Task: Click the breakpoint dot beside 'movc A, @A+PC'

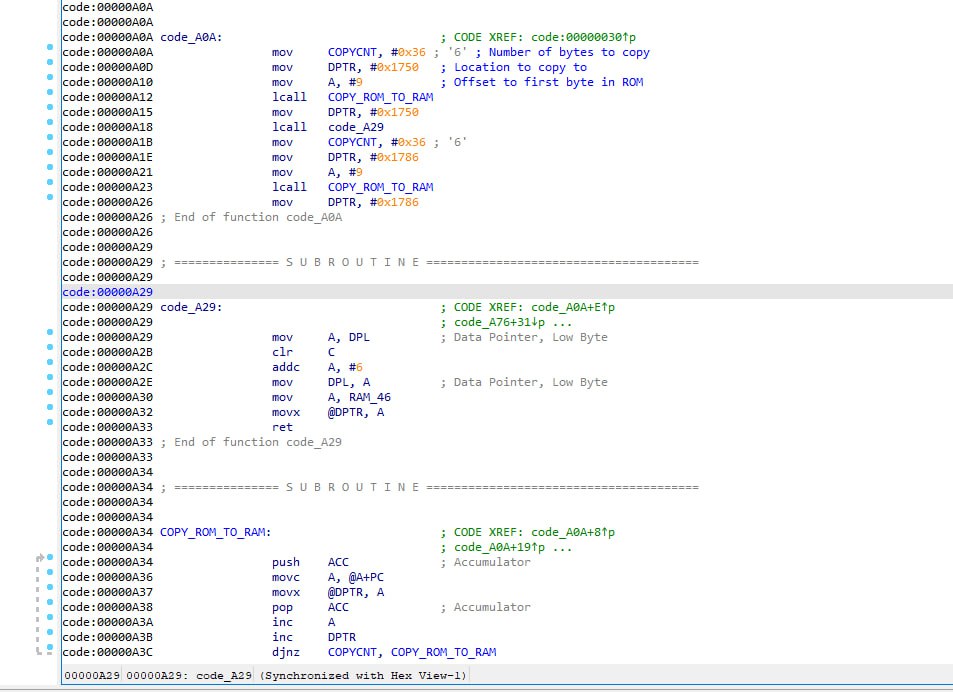Action: coord(49,573)
